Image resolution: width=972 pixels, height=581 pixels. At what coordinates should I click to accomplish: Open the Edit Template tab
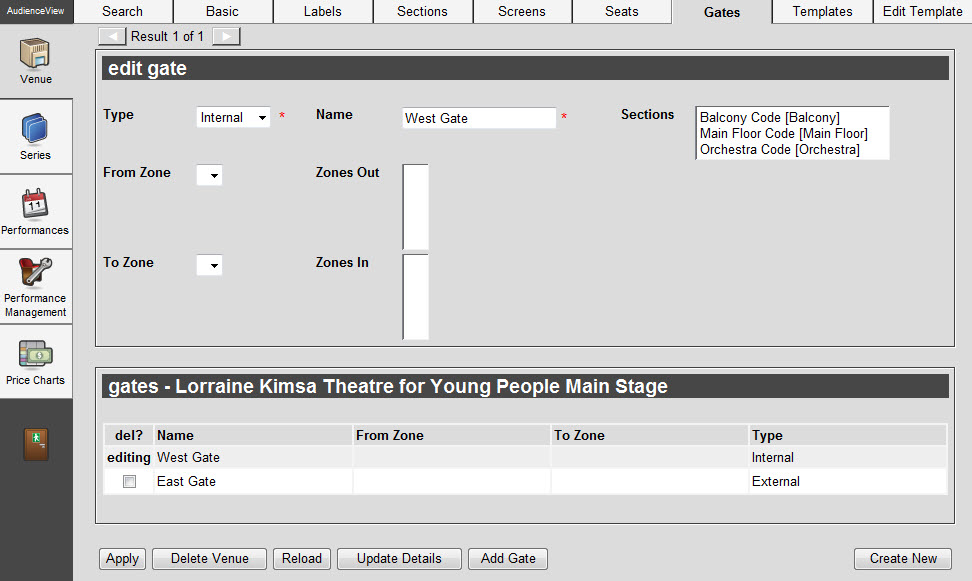click(922, 12)
